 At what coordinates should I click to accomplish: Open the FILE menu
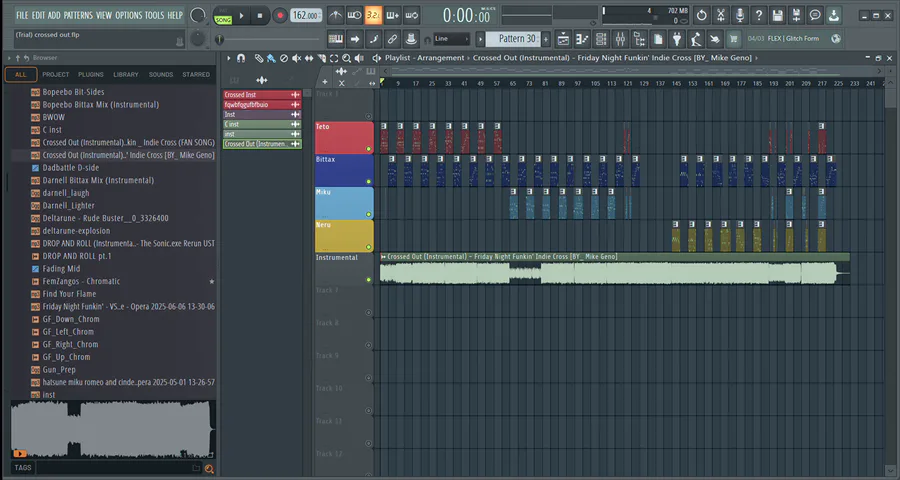tap(22, 16)
